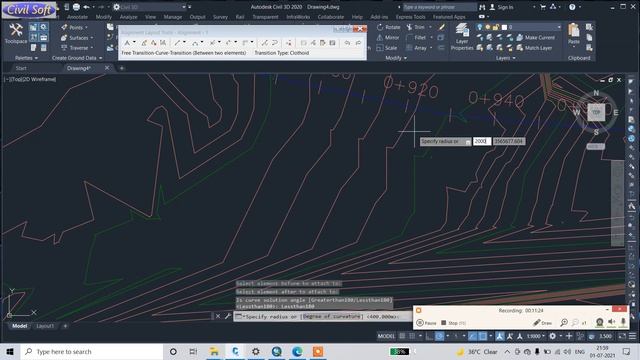640x360 pixels.
Task: Open the layer name dropdown list
Action: click(559, 27)
